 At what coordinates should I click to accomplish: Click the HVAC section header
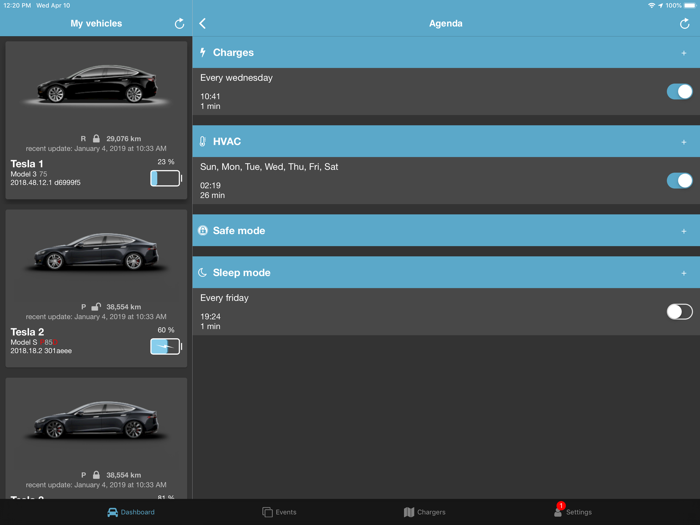click(x=446, y=142)
